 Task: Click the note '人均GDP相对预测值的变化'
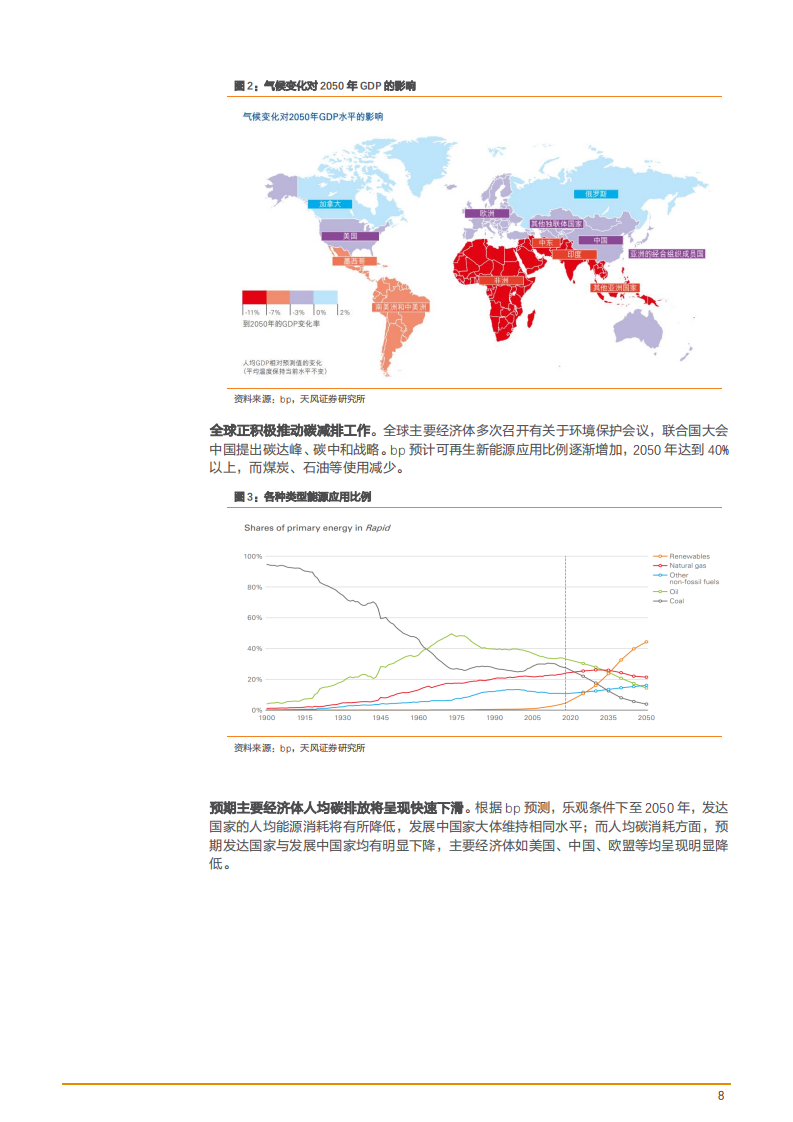(282, 363)
